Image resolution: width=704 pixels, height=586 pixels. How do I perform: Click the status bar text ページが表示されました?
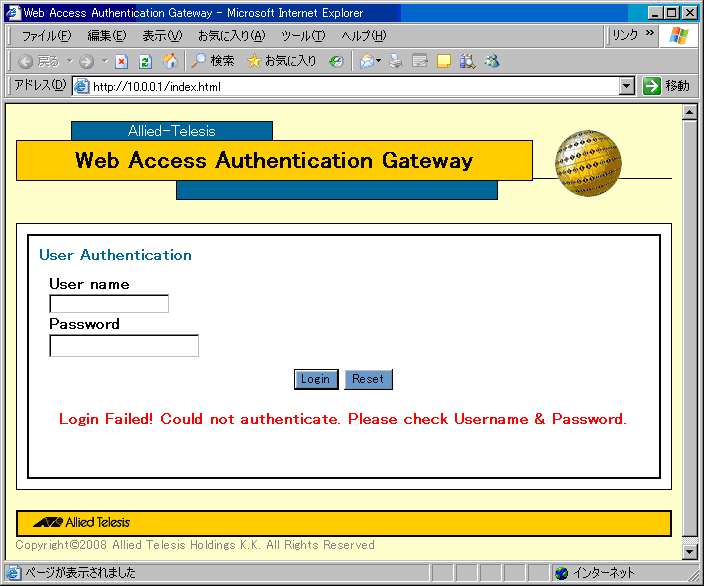click(x=80, y=573)
